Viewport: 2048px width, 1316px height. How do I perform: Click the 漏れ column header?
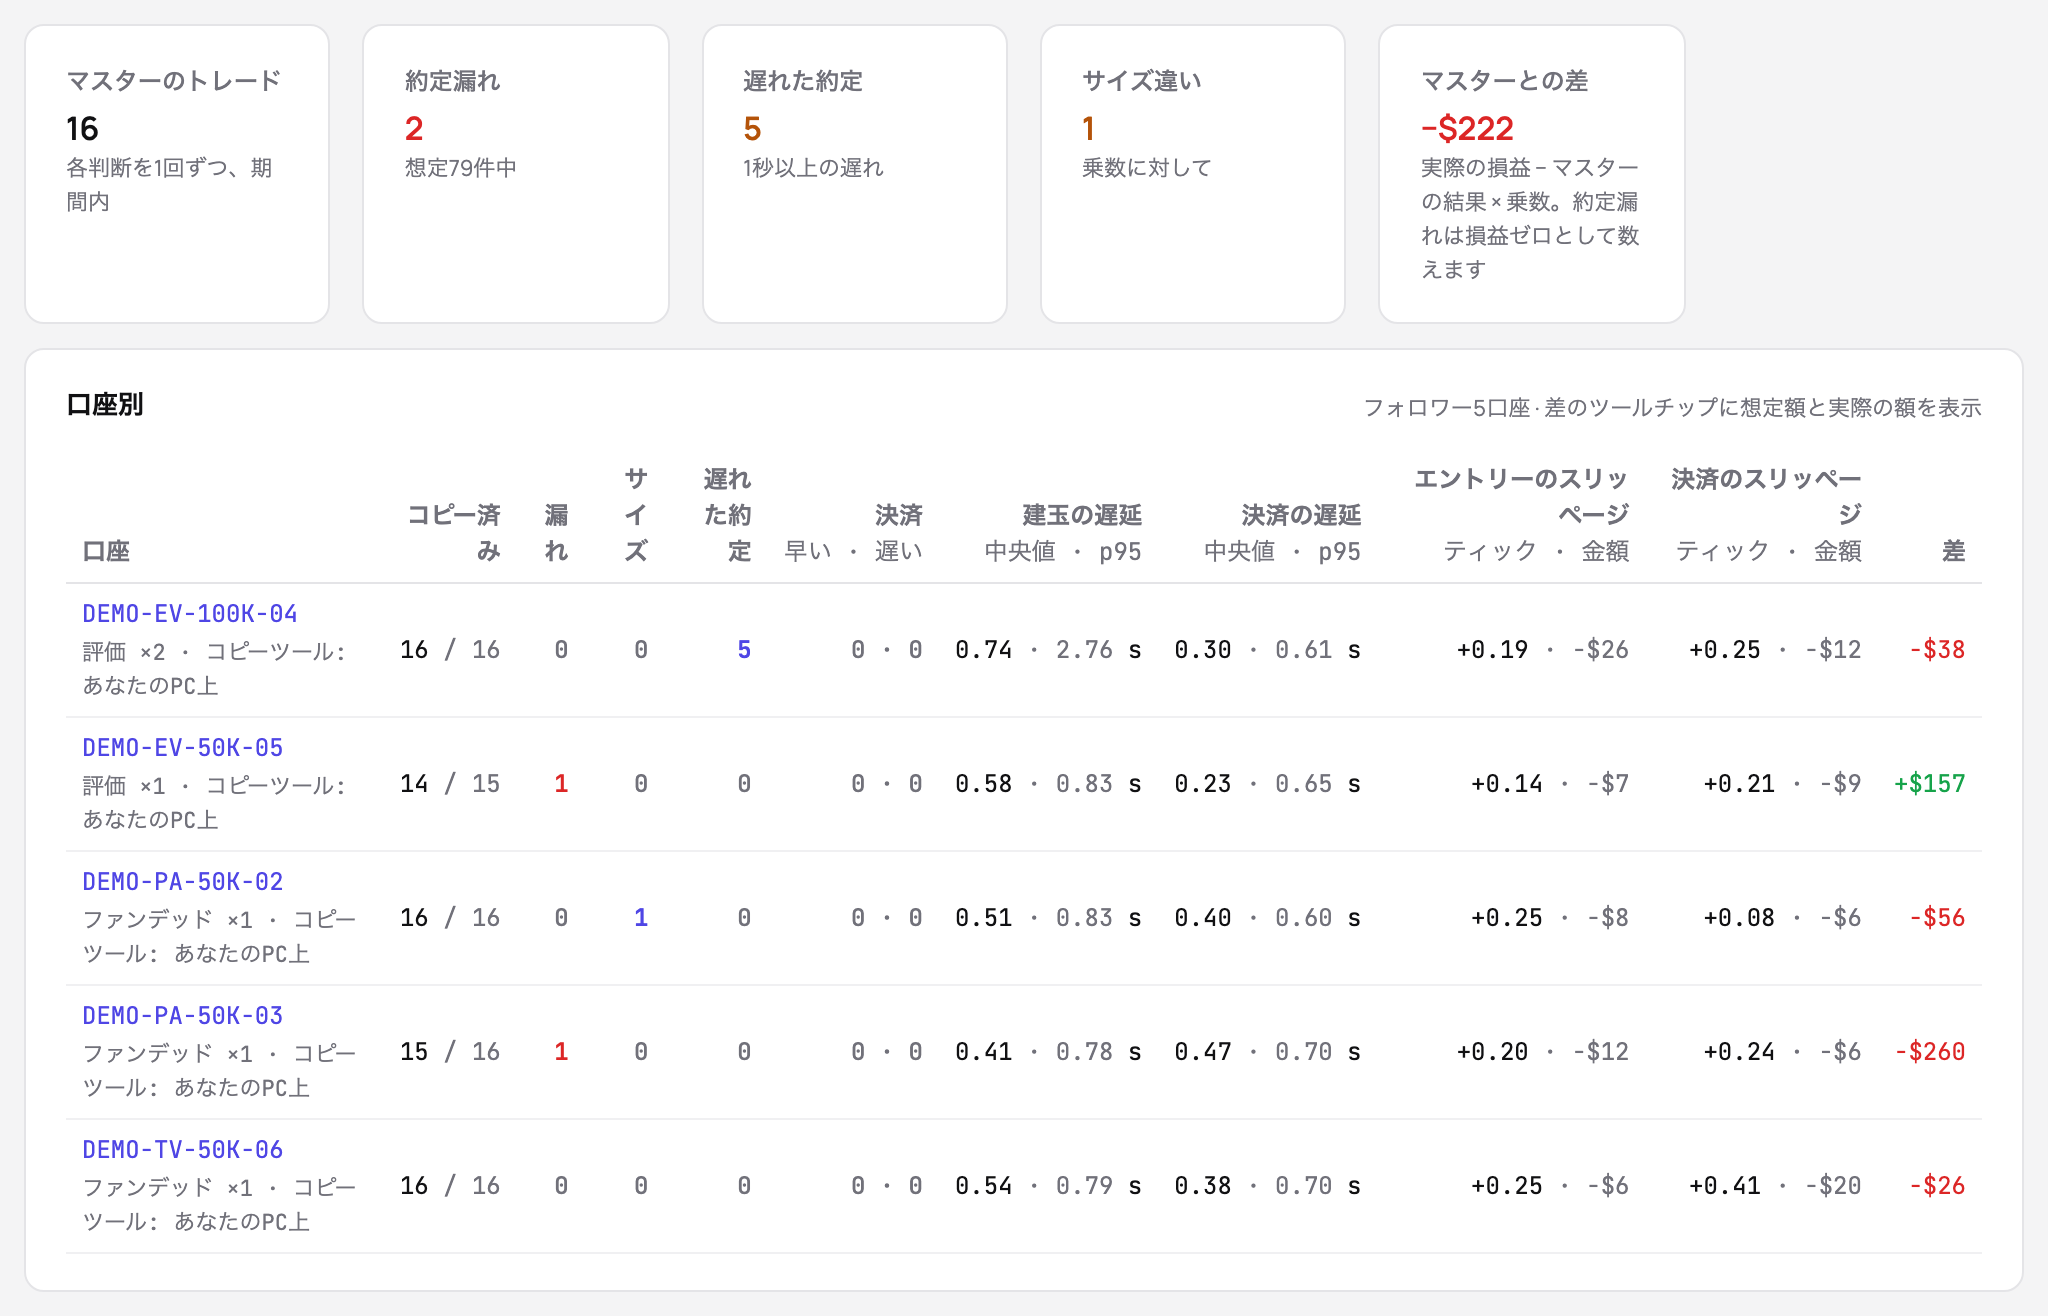point(557,533)
